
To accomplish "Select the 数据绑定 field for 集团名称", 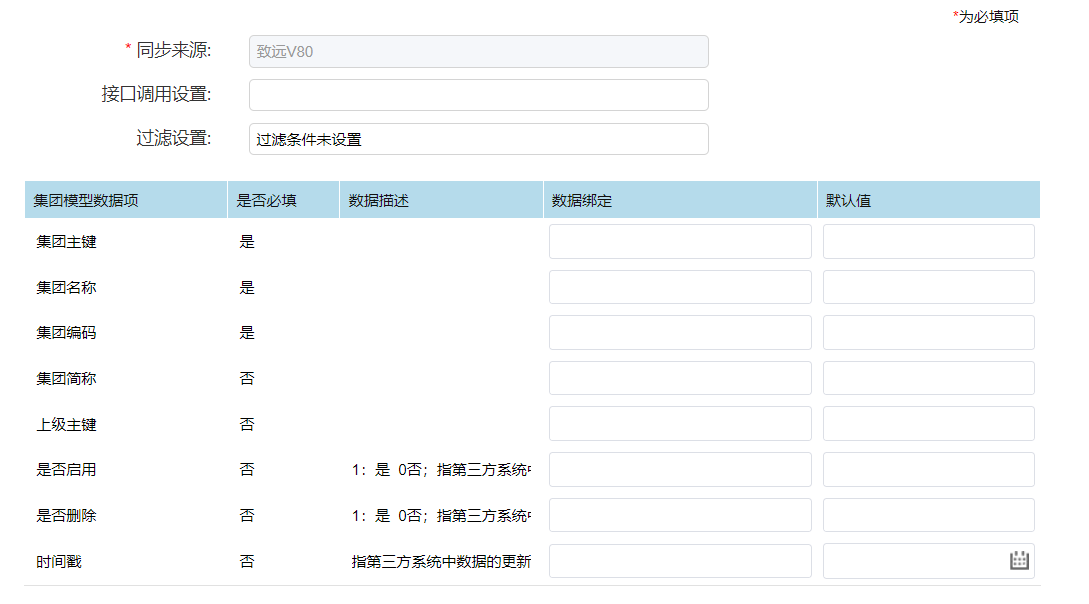I will [x=680, y=287].
